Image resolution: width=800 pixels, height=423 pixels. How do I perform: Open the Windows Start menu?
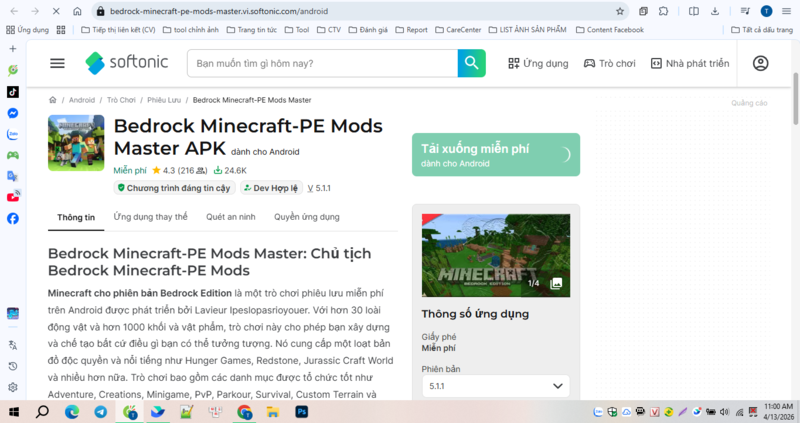pyautogui.click(x=14, y=412)
